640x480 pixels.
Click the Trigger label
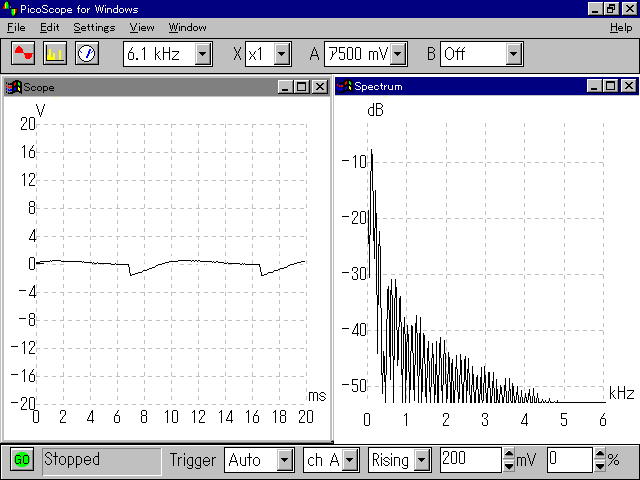tap(193, 460)
